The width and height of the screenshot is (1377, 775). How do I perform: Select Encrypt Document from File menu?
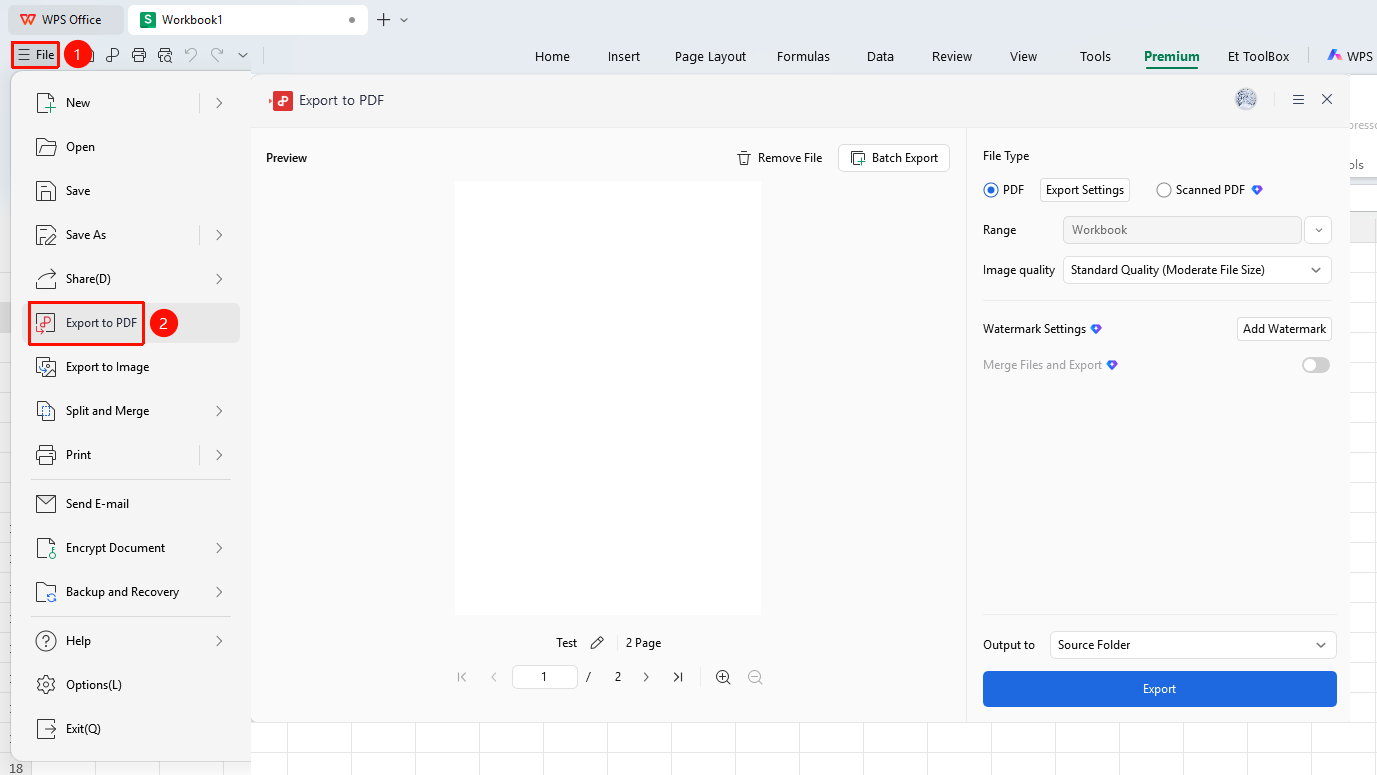pos(131,548)
